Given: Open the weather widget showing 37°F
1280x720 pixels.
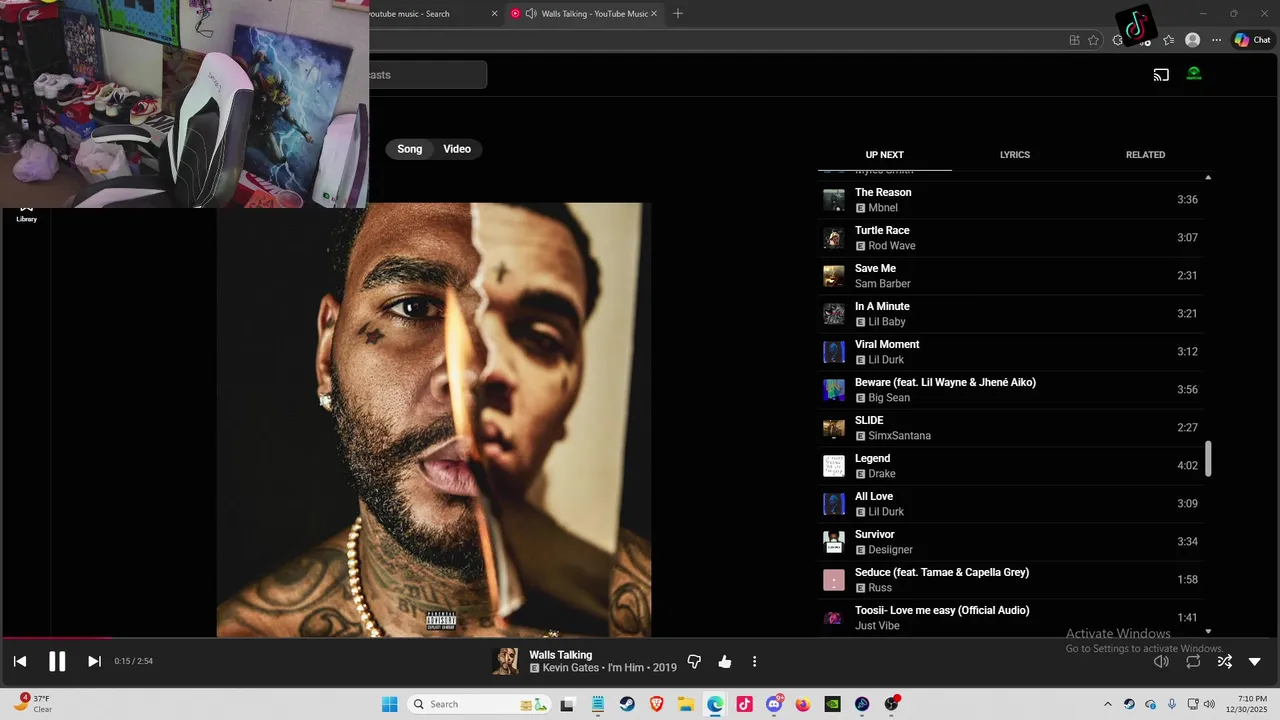Looking at the screenshot, I should (x=32, y=704).
